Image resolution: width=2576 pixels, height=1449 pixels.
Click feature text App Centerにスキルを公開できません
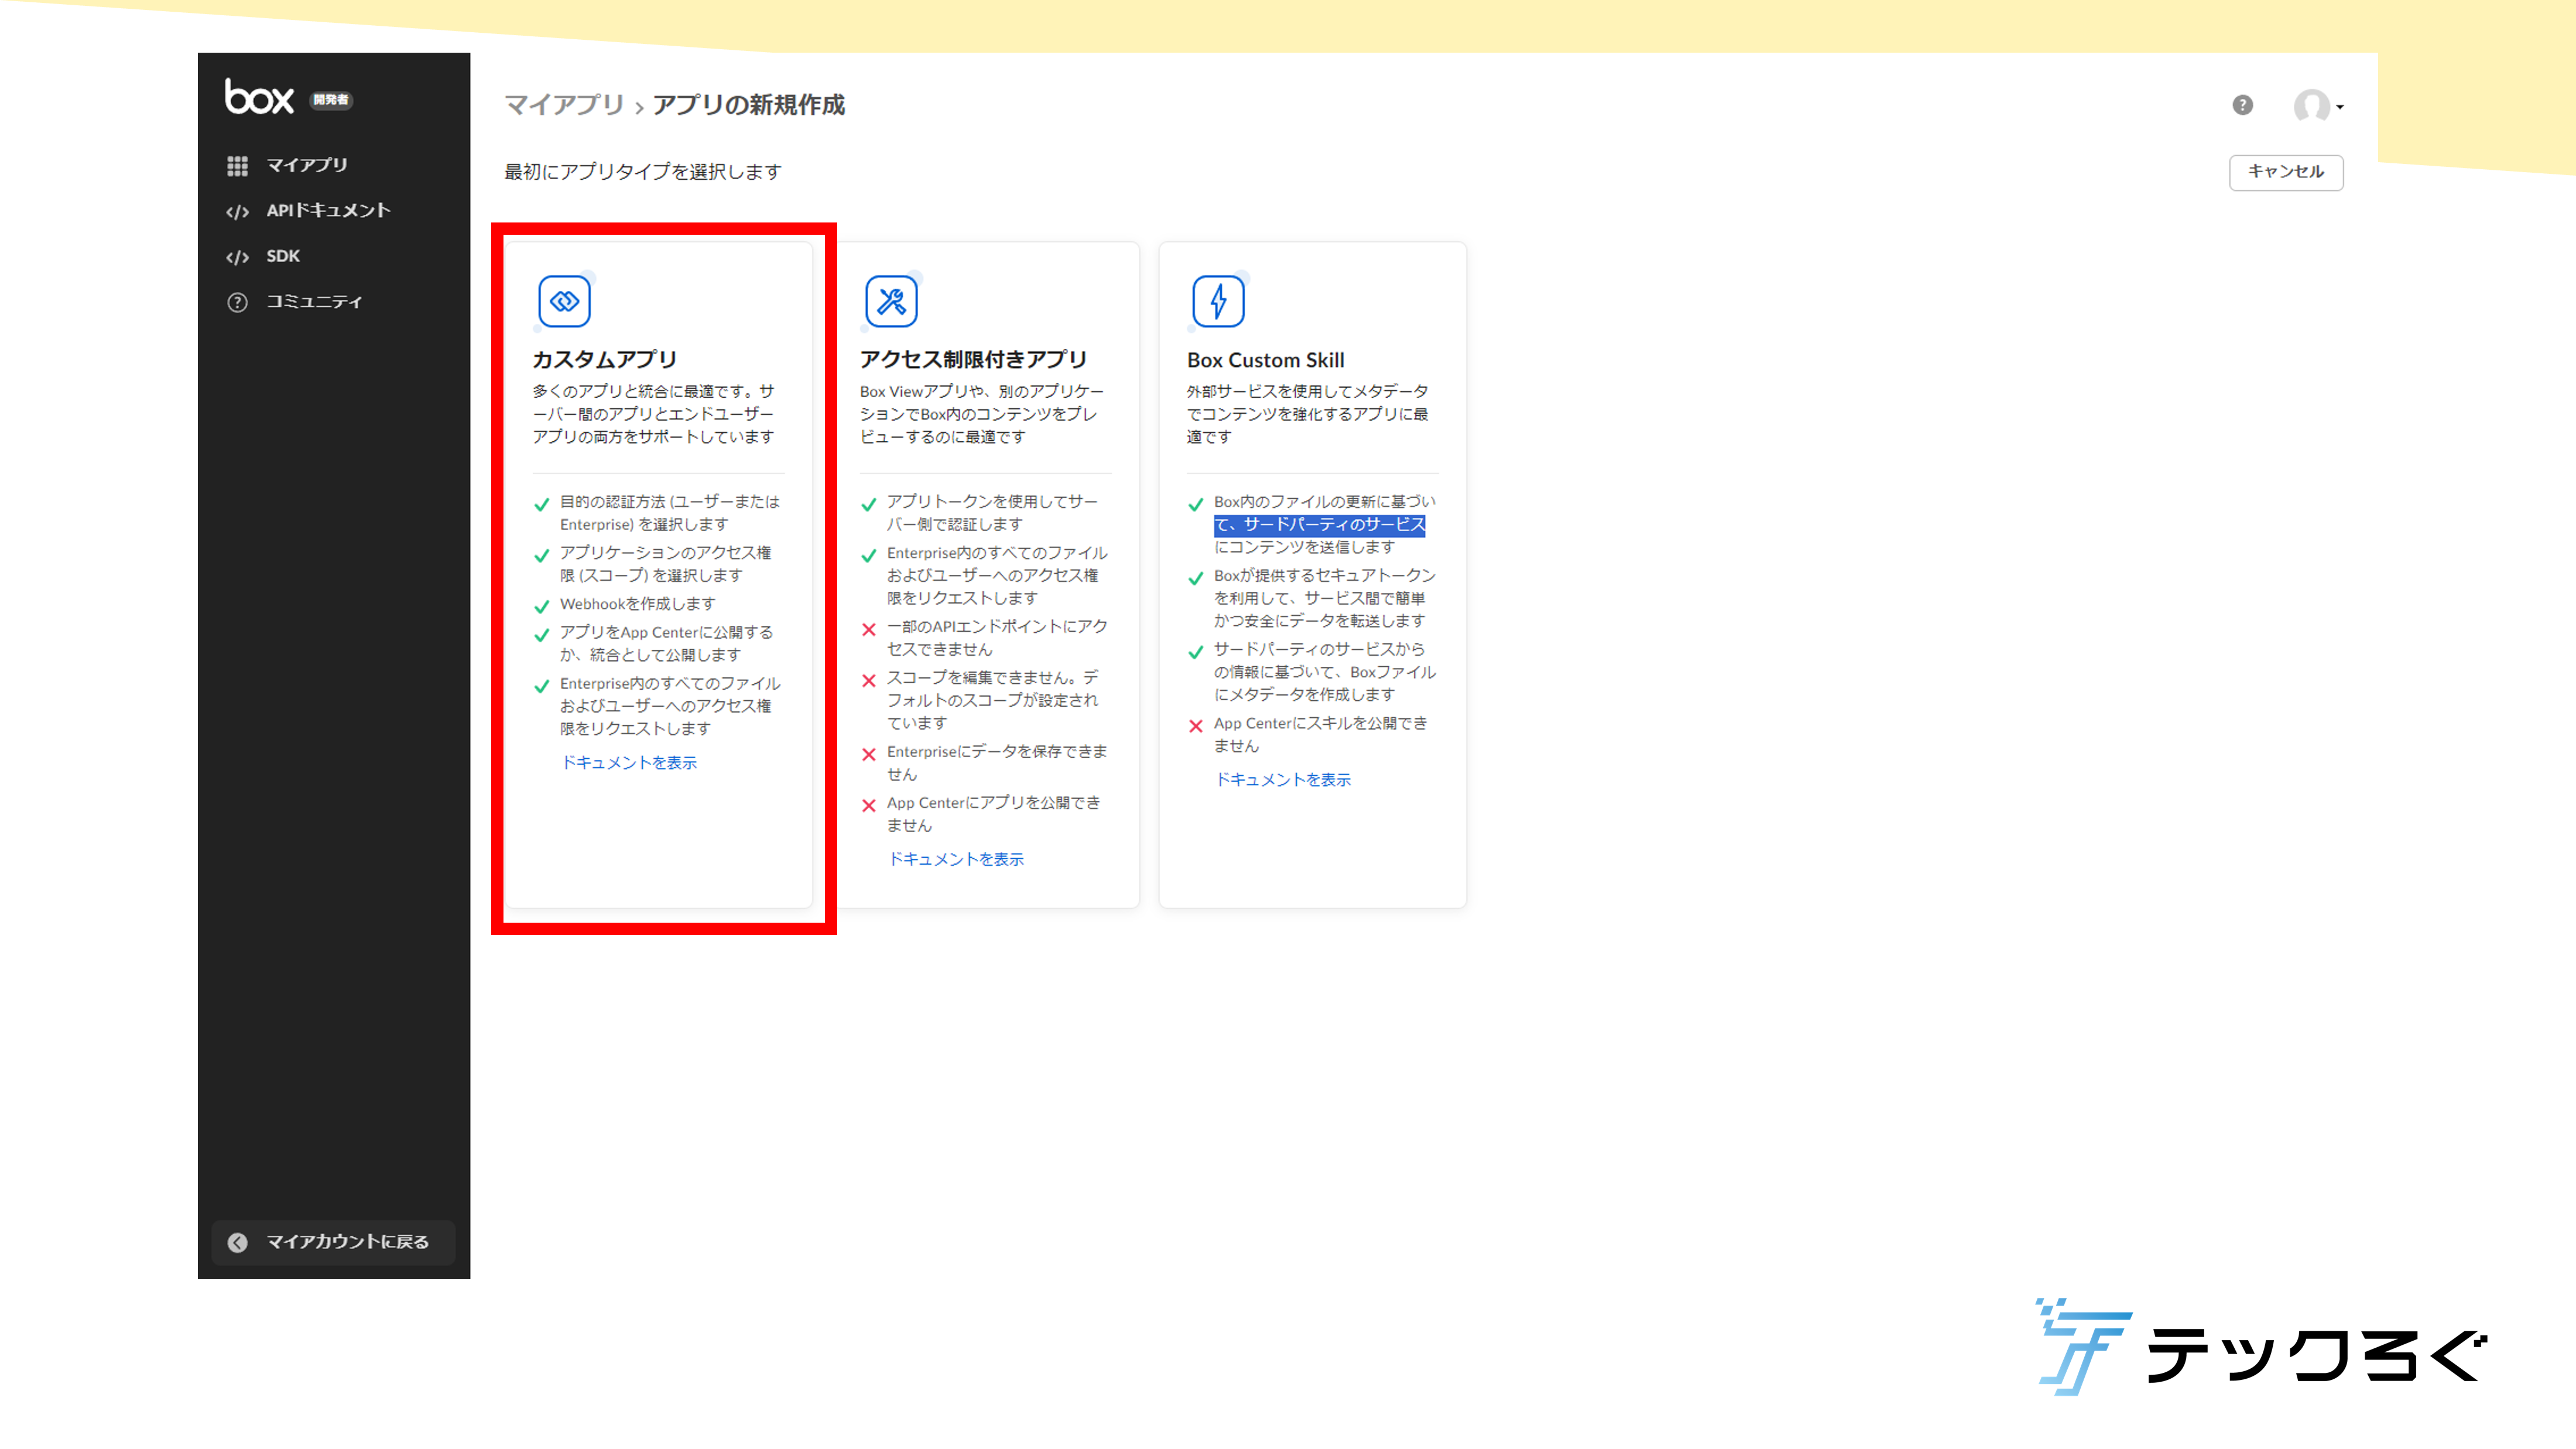tap(1321, 735)
